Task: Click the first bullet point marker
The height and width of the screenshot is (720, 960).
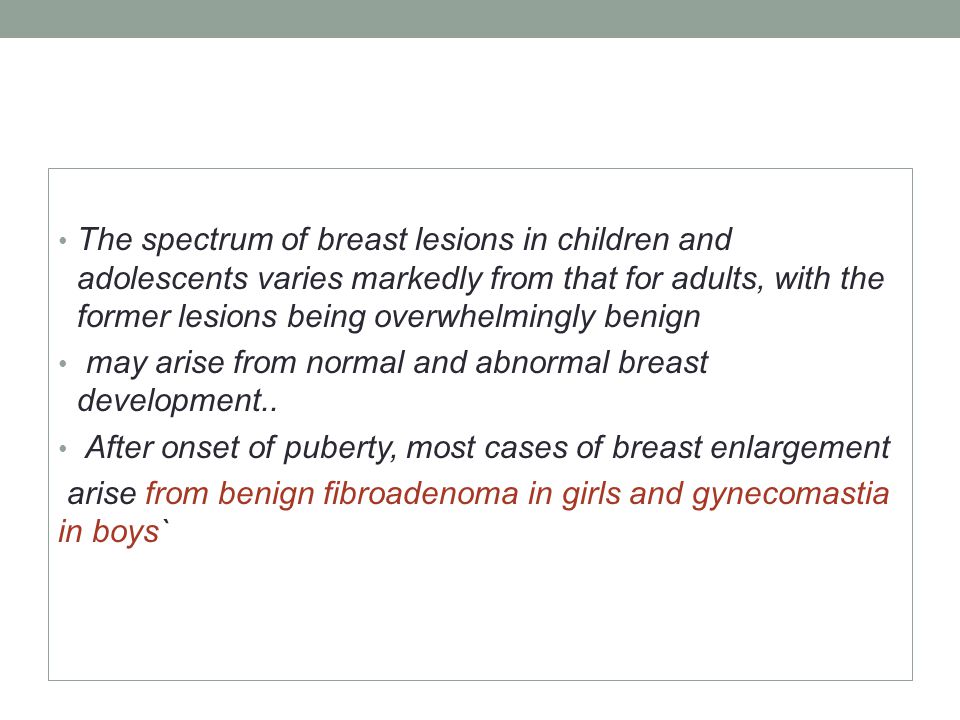Action: pos(62,241)
